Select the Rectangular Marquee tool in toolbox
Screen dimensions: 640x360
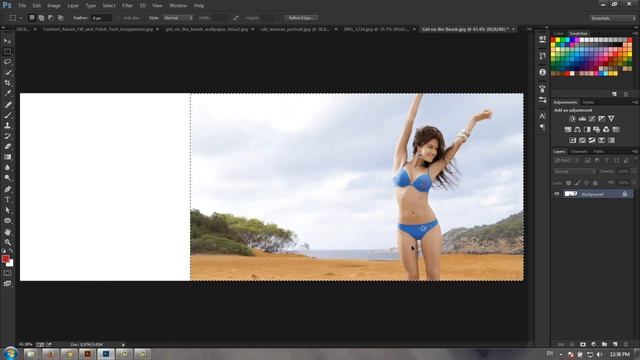coord(7,51)
